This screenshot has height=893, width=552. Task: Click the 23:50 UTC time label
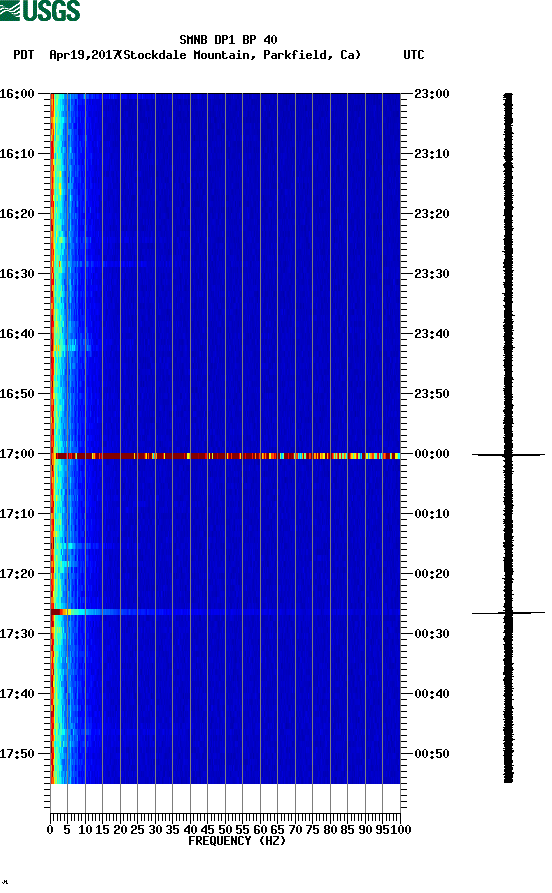(432, 394)
